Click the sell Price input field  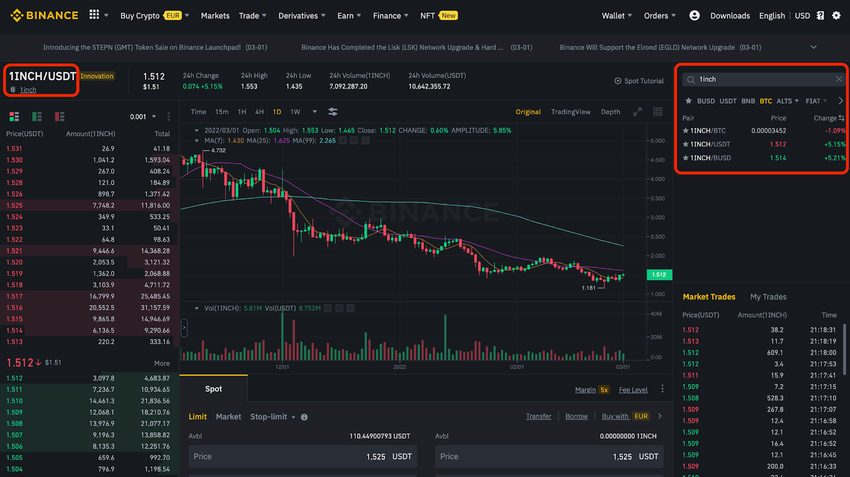[x=549, y=456]
